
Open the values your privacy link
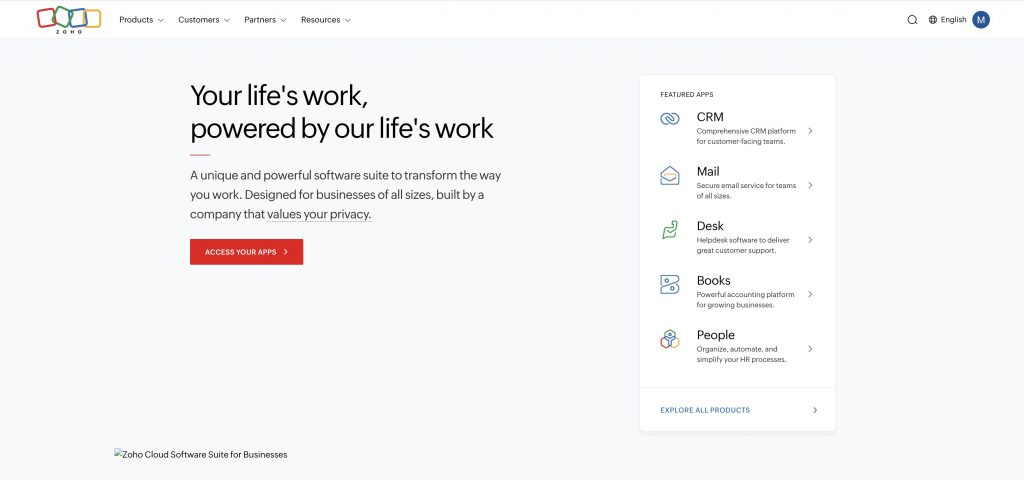[319, 214]
